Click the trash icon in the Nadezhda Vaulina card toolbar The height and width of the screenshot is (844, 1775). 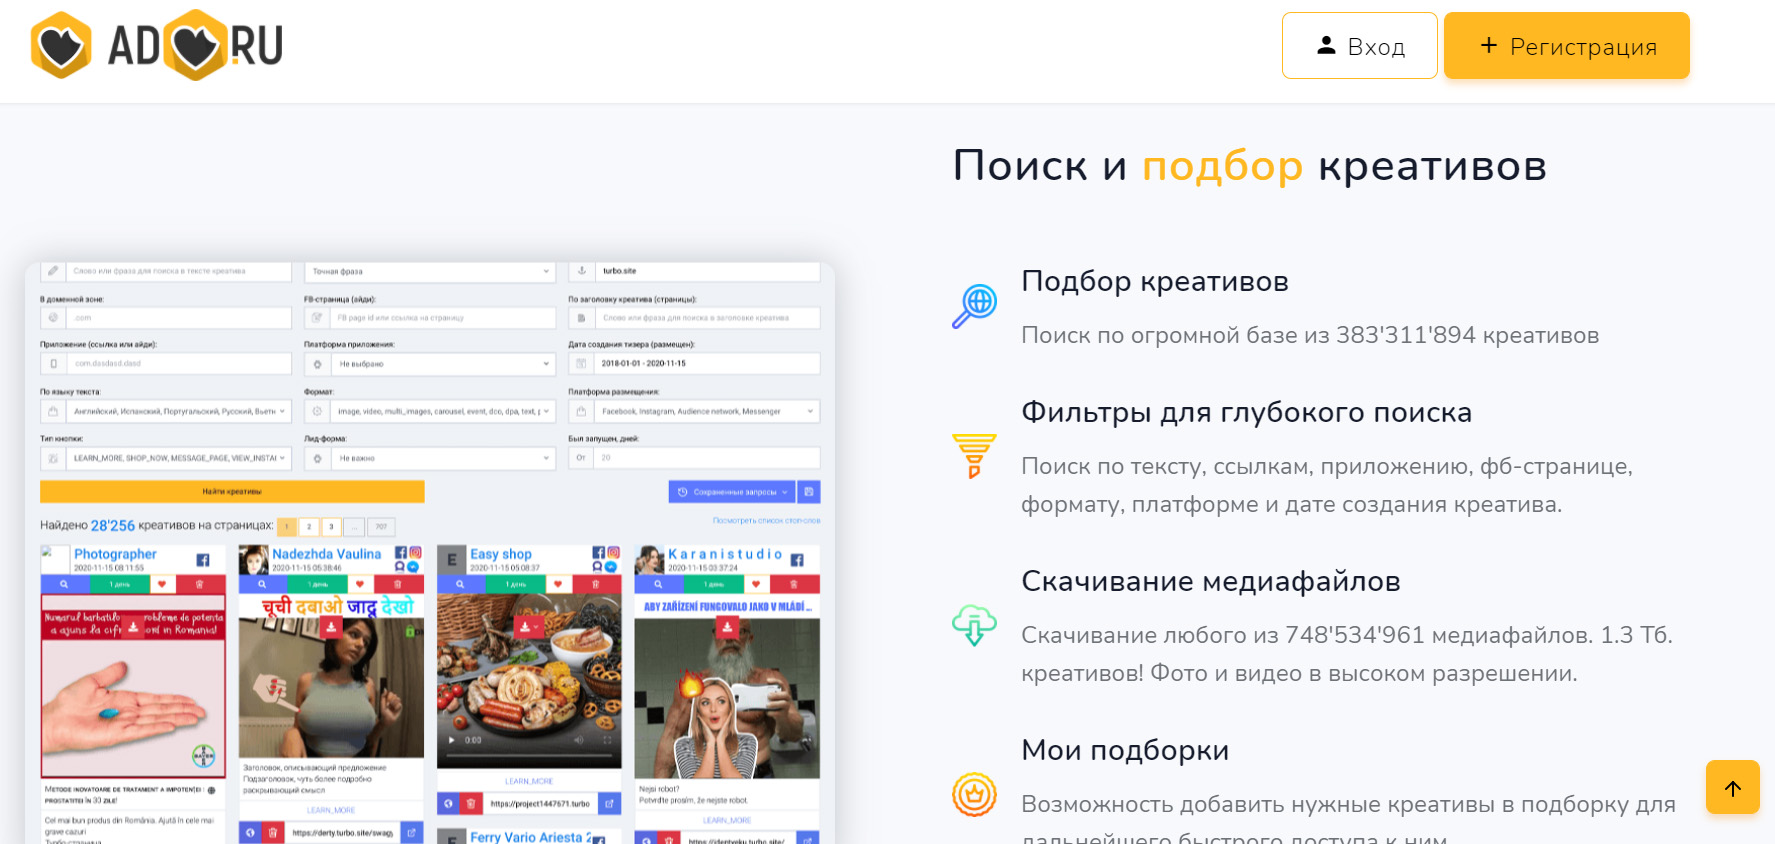pos(398,584)
